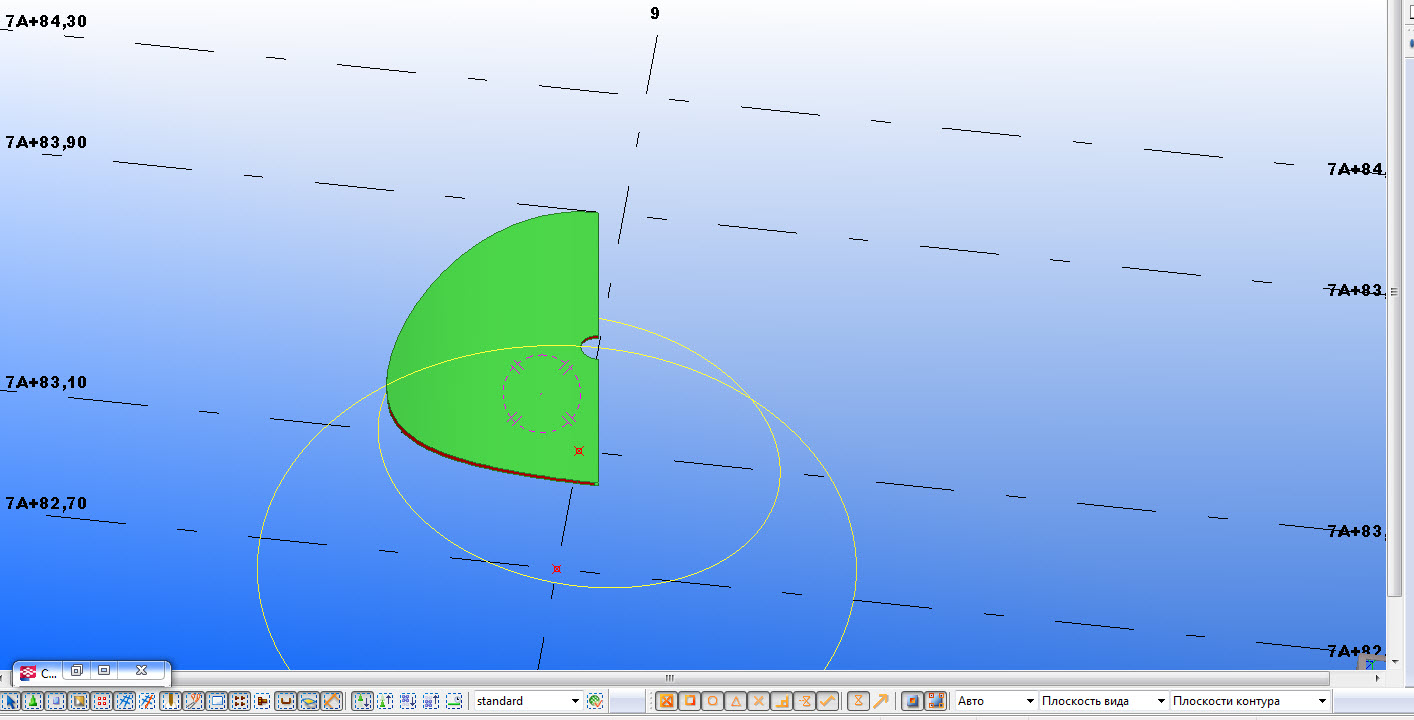Toggle snap to midpoints triangle icon
This screenshot has height=720, width=1414.
(735, 701)
